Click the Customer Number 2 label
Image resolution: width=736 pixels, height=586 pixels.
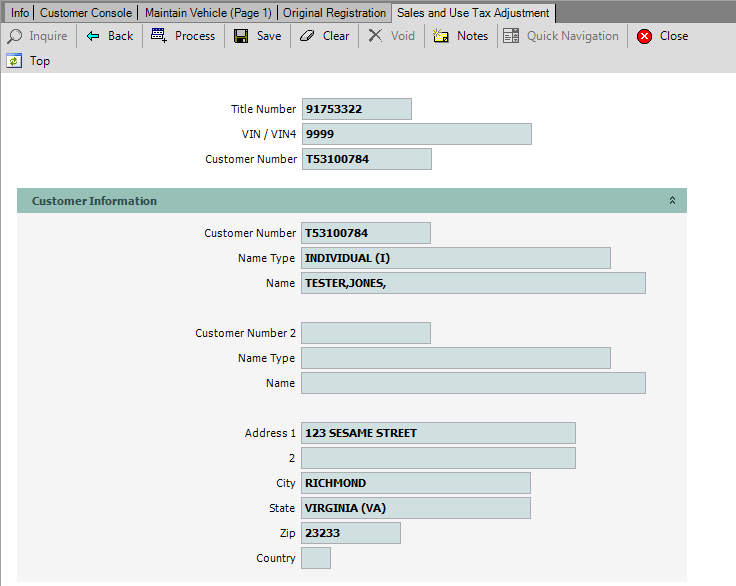click(245, 333)
